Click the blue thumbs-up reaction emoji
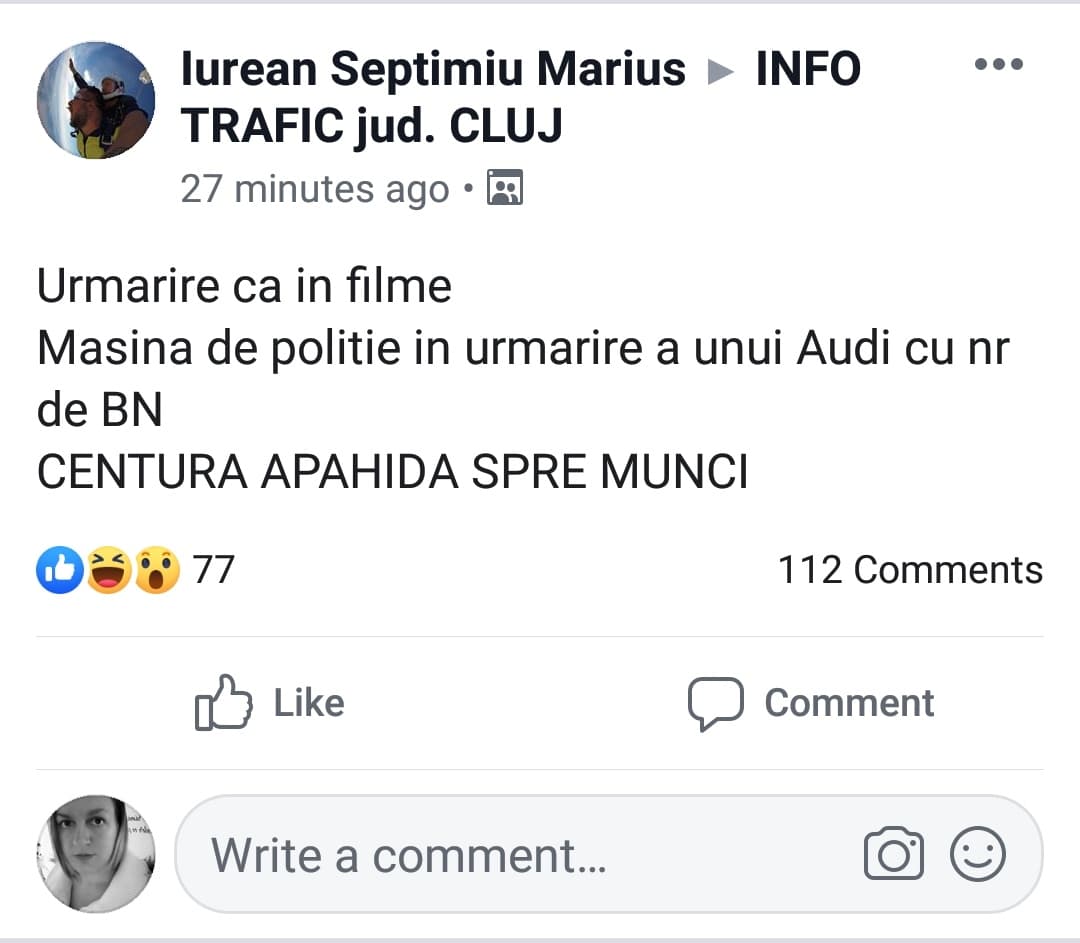1080x943 pixels. [x=60, y=571]
